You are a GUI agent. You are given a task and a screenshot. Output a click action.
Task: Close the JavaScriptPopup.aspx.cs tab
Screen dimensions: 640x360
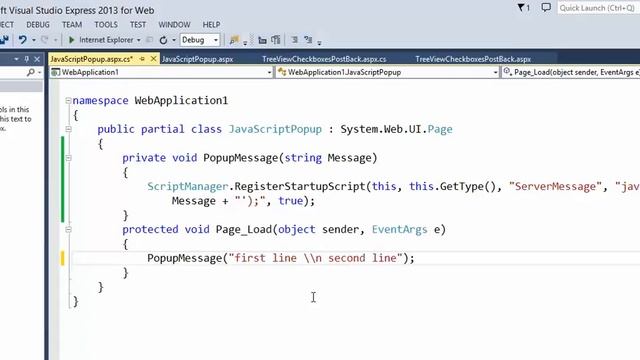(x=153, y=59)
